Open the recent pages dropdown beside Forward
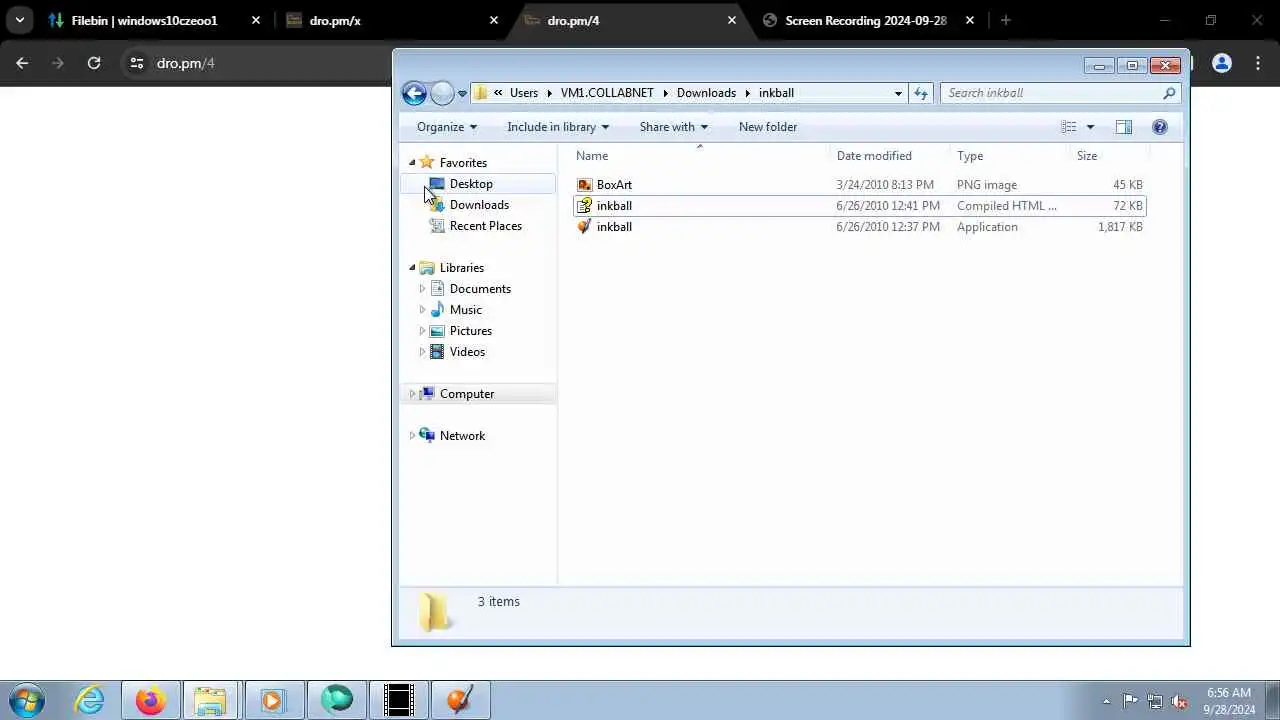The width and height of the screenshot is (1280, 720). point(462,93)
